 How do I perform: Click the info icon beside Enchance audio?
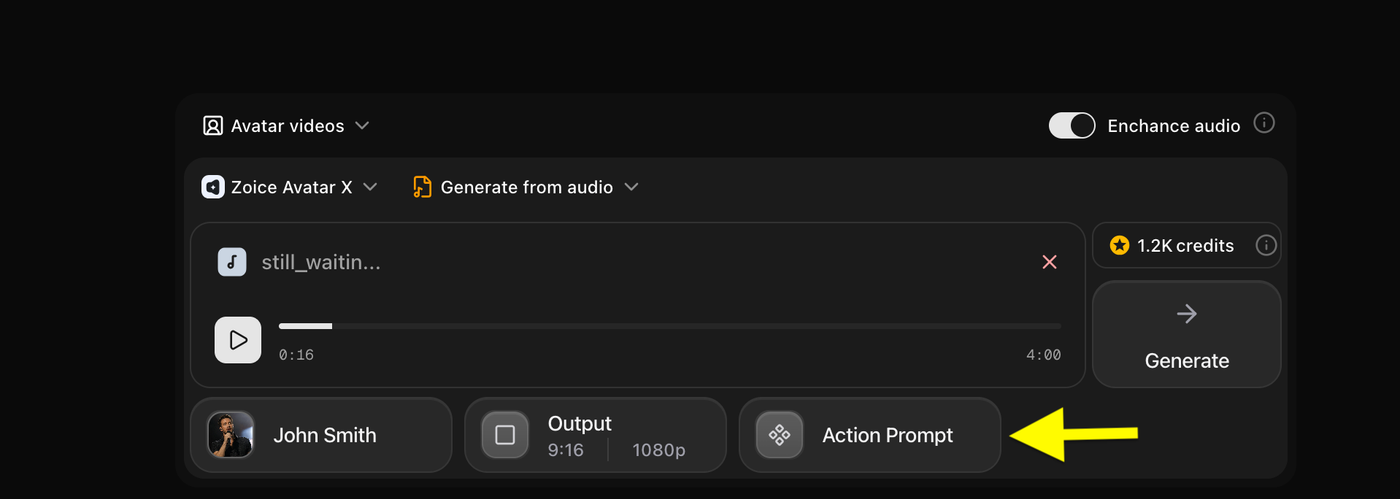(1264, 124)
